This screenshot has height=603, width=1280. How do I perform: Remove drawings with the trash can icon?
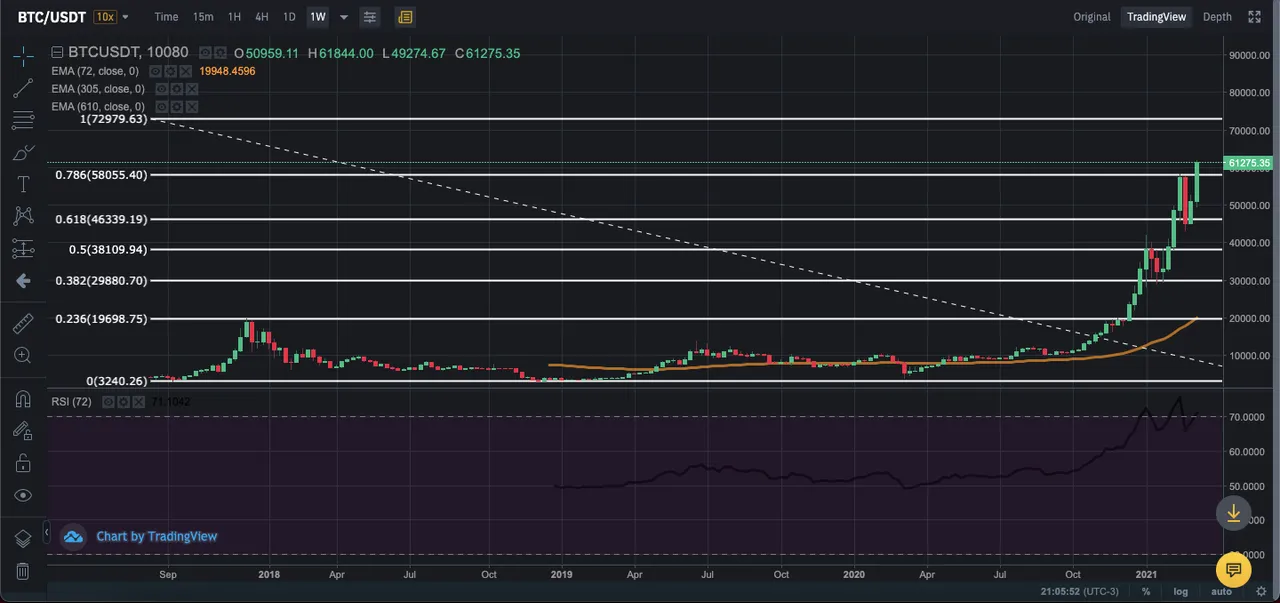click(x=22, y=571)
